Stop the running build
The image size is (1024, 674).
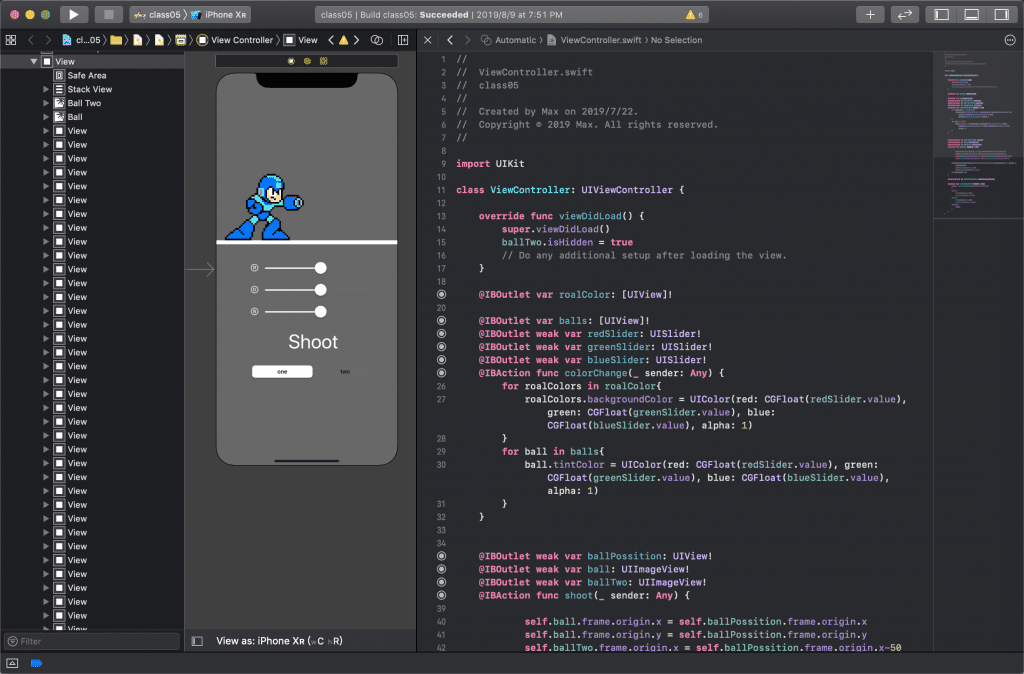point(108,14)
